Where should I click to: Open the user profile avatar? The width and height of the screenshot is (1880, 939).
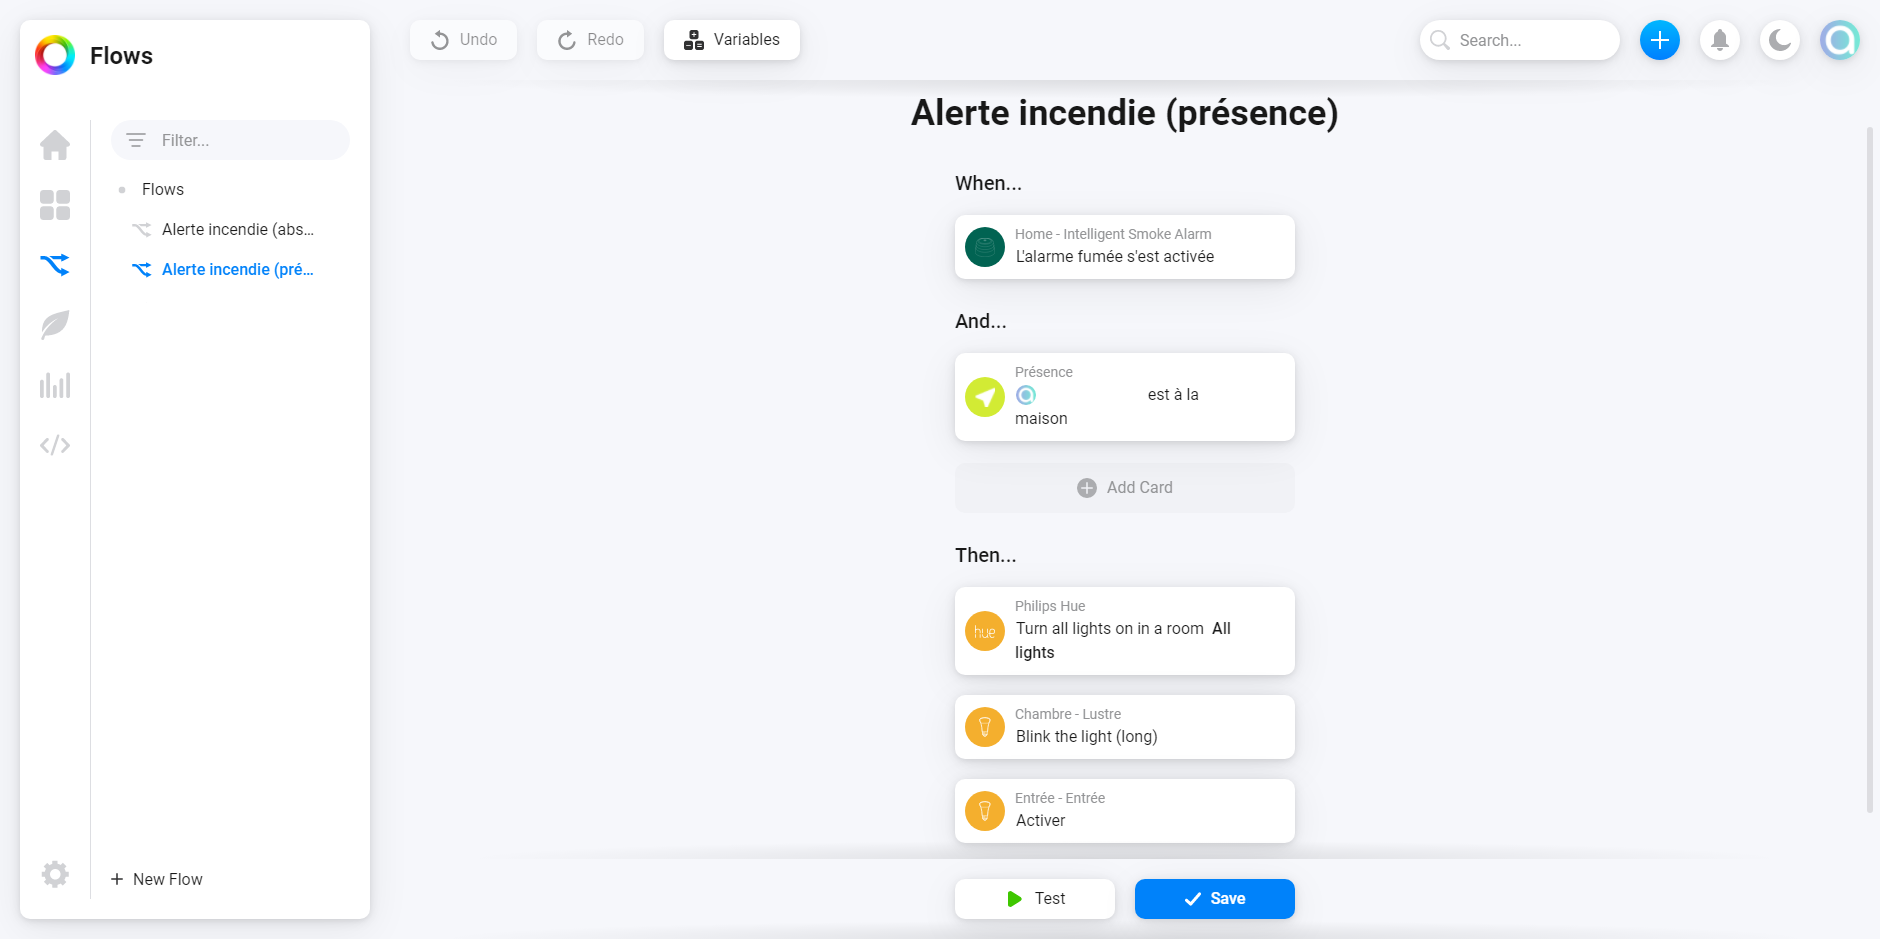point(1840,40)
